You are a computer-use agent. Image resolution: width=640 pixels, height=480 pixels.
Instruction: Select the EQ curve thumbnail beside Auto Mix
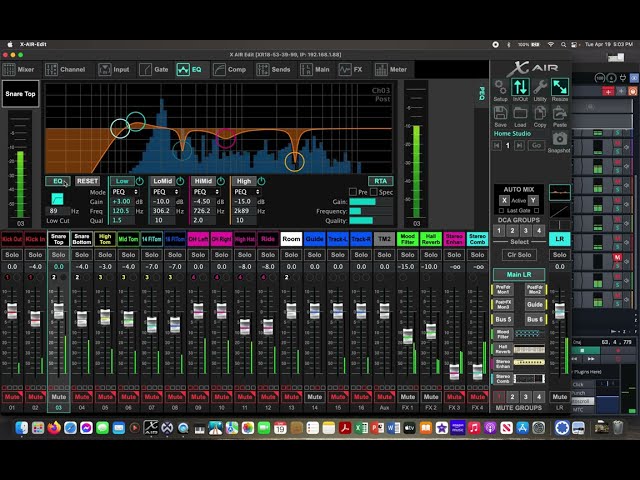560,192
